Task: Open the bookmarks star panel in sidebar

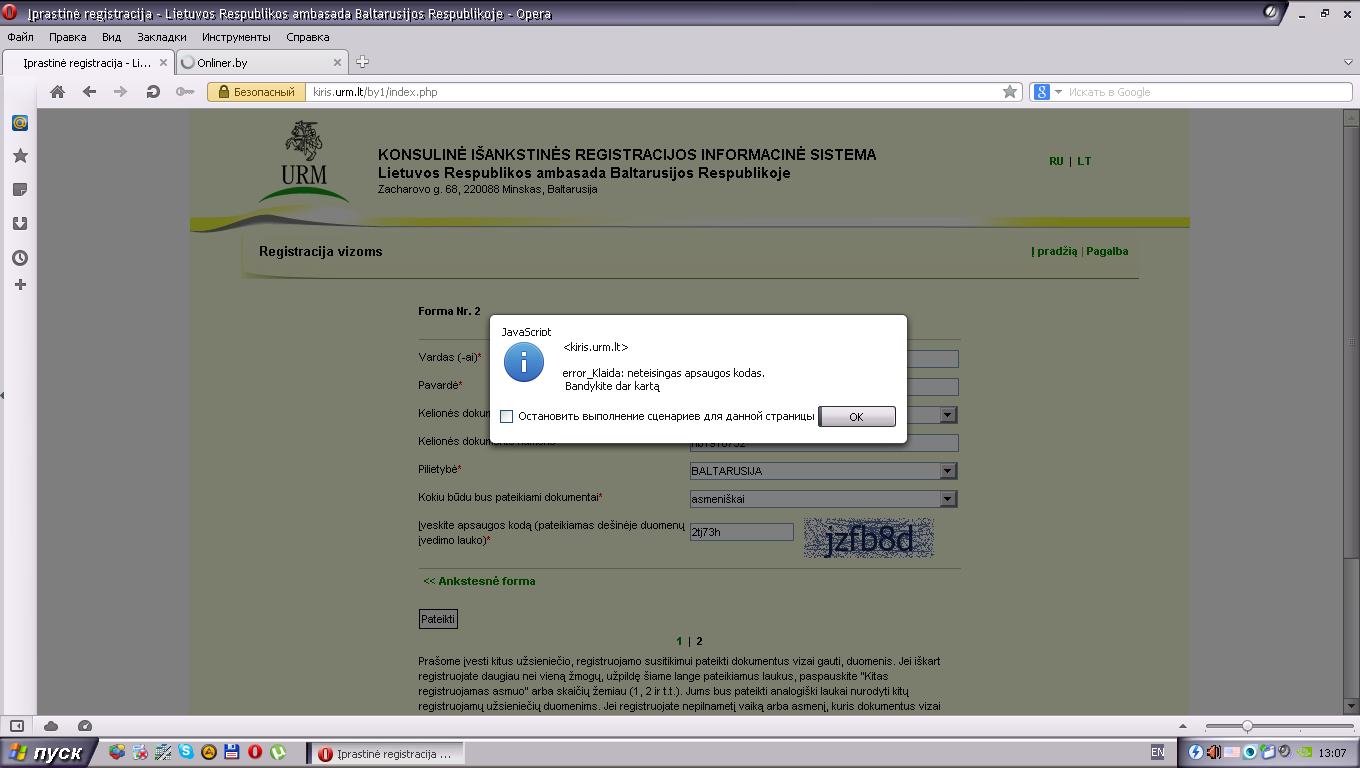Action: (x=19, y=156)
